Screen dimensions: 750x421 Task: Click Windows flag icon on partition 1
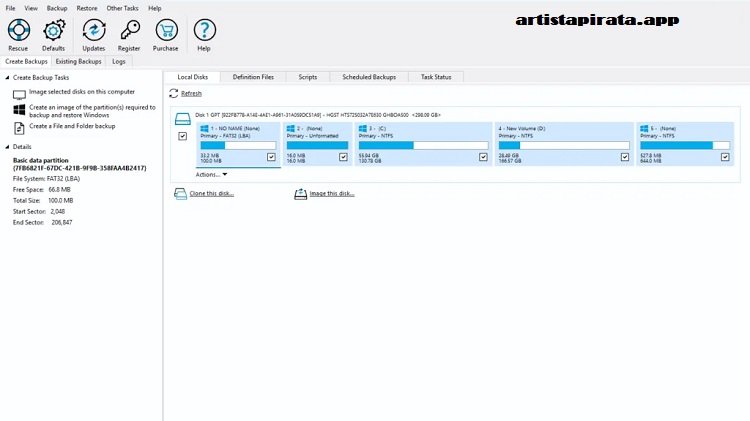tap(204, 129)
